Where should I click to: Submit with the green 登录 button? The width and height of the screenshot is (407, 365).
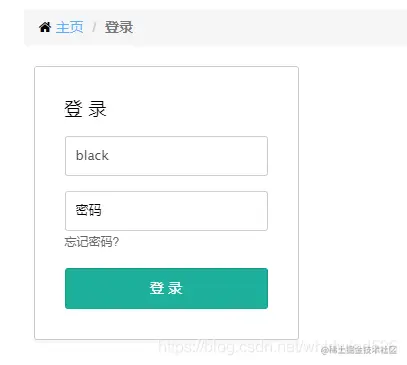[x=166, y=288]
